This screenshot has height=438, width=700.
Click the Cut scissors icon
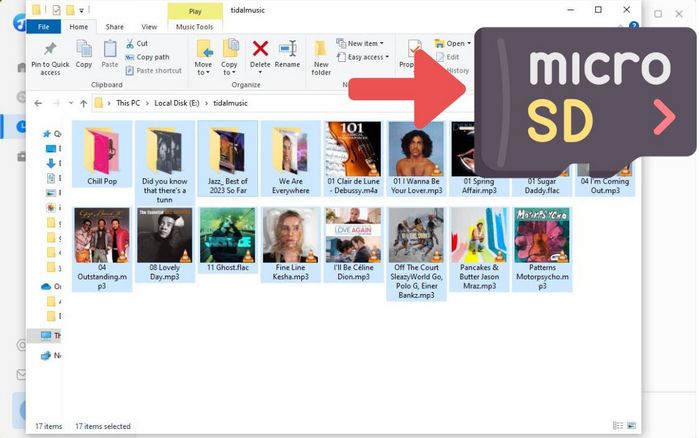pos(130,43)
